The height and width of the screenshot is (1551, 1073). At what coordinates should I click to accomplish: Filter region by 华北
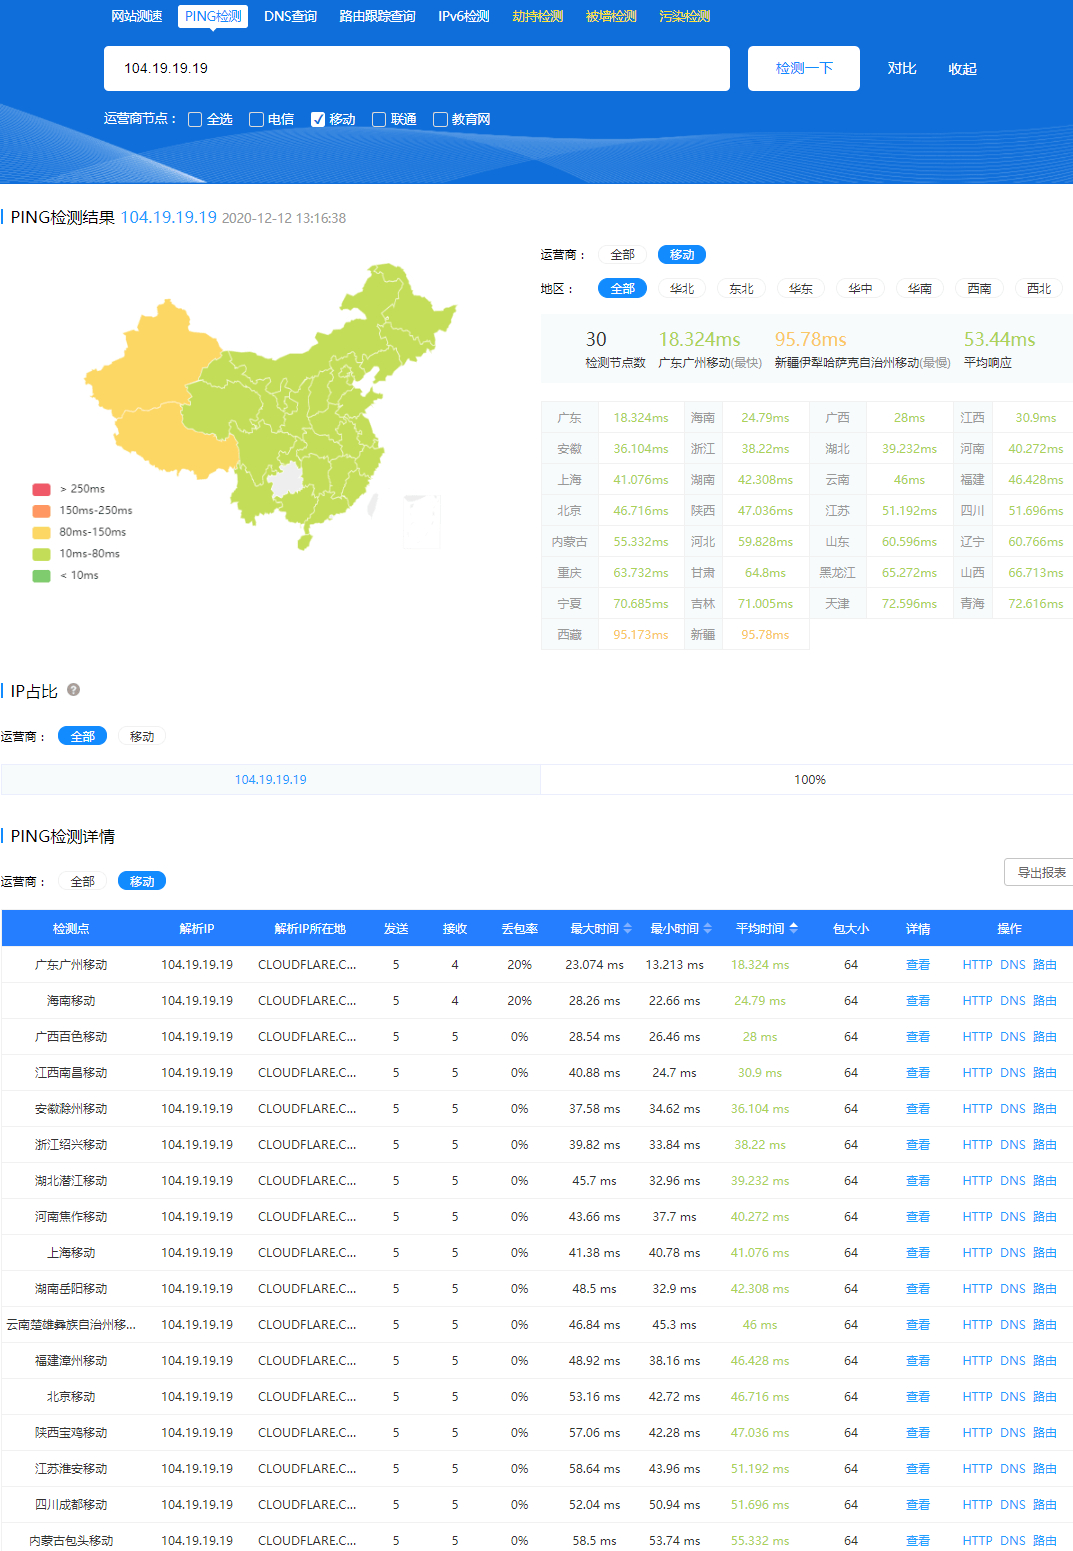pyautogui.click(x=682, y=288)
